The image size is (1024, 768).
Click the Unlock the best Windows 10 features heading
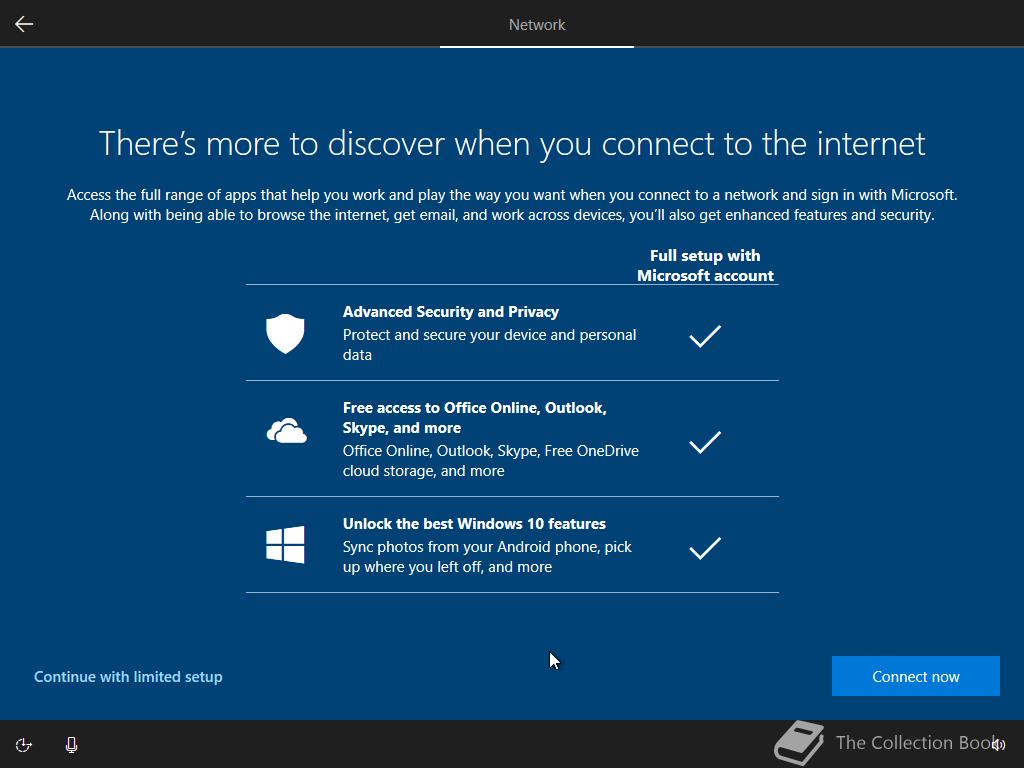(474, 524)
